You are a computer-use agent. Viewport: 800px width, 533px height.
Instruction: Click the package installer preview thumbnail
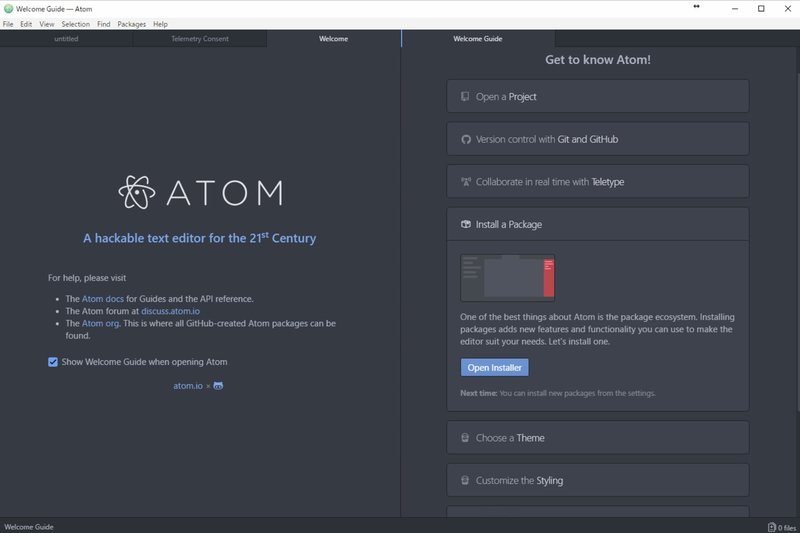(507, 277)
